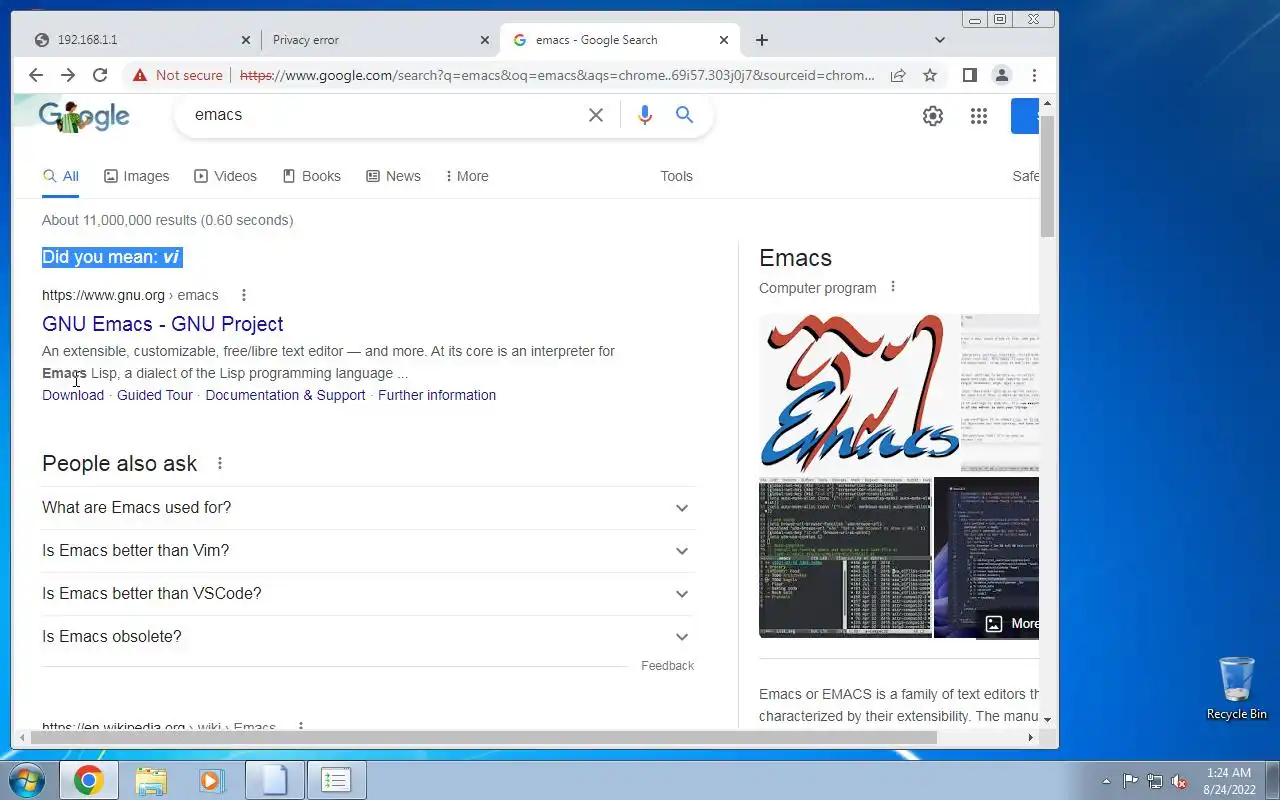Screen dimensions: 1280x800
Task: Go back with the browser back arrow
Action: coord(36,75)
